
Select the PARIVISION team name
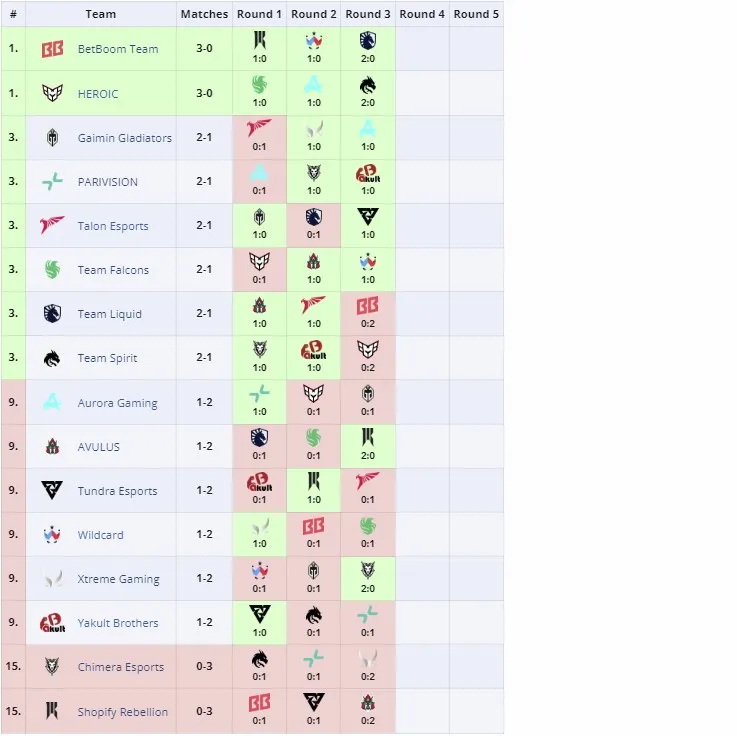108,182
